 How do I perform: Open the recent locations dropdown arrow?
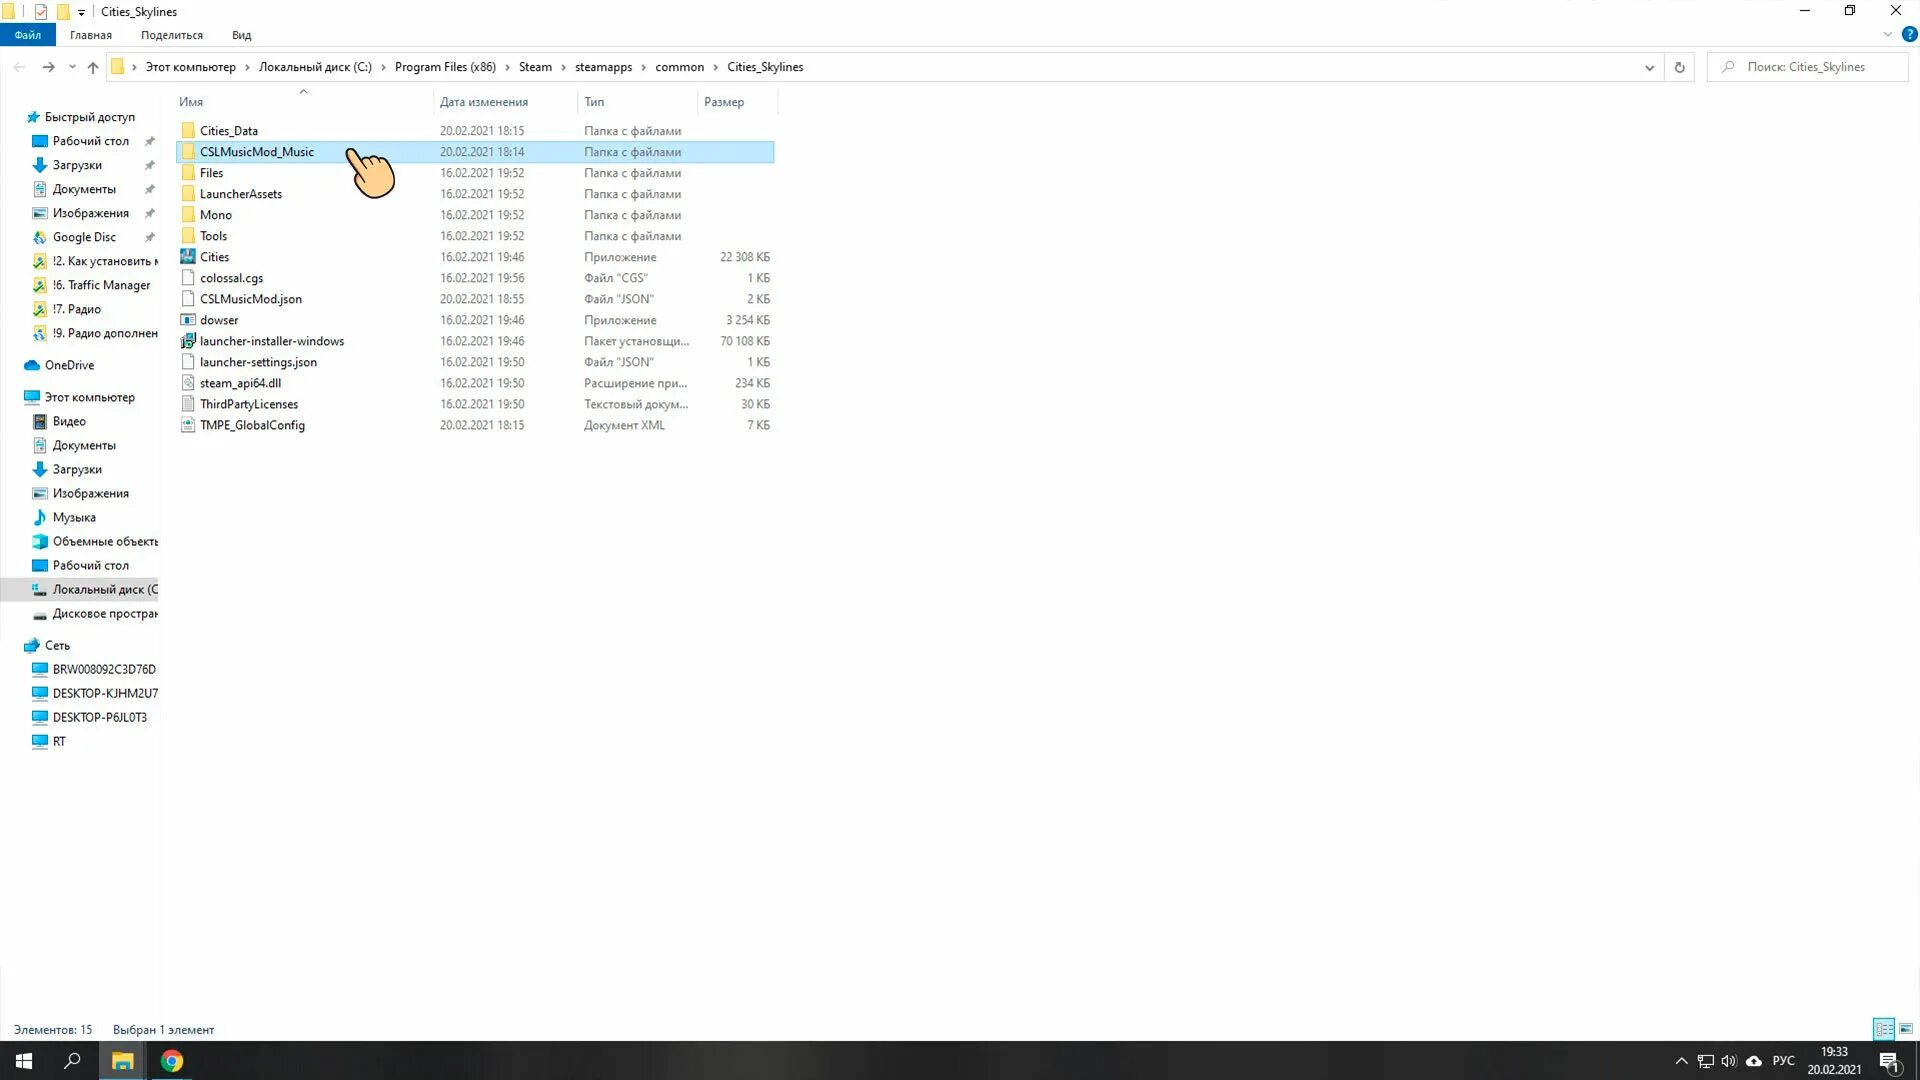tap(72, 67)
